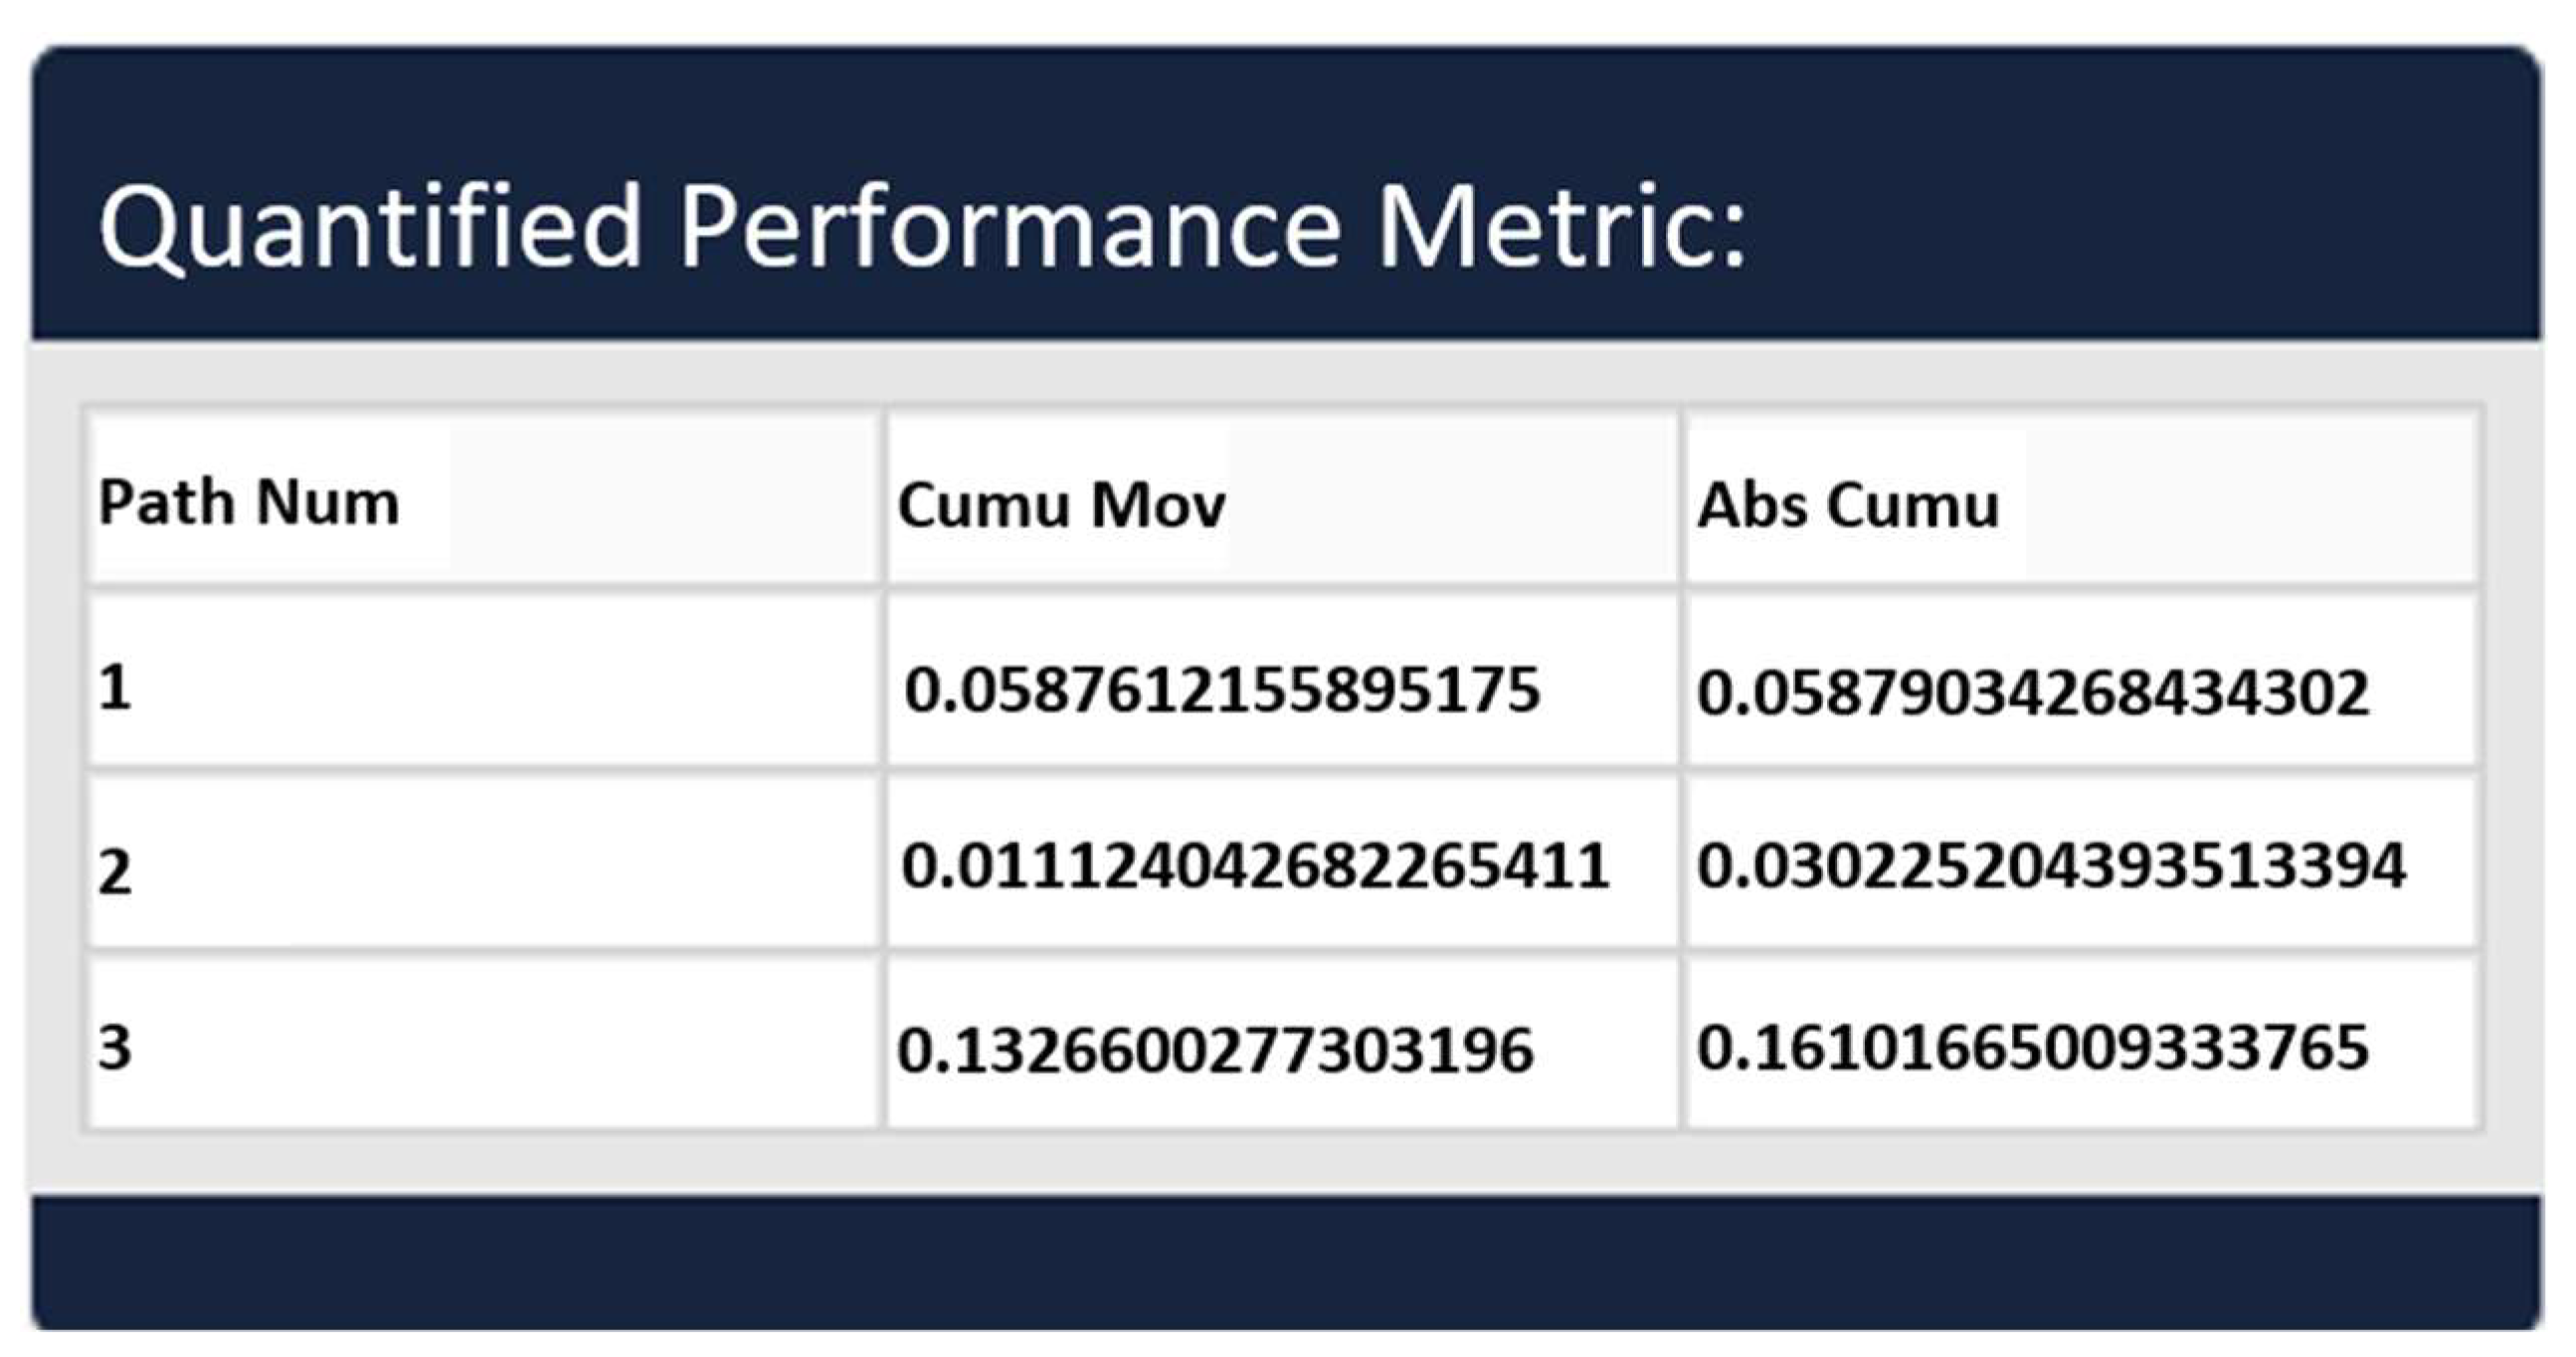The width and height of the screenshot is (2576, 1357).
Task: Select the Cumu Mov column header
Action: pyautogui.click(x=1060, y=504)
